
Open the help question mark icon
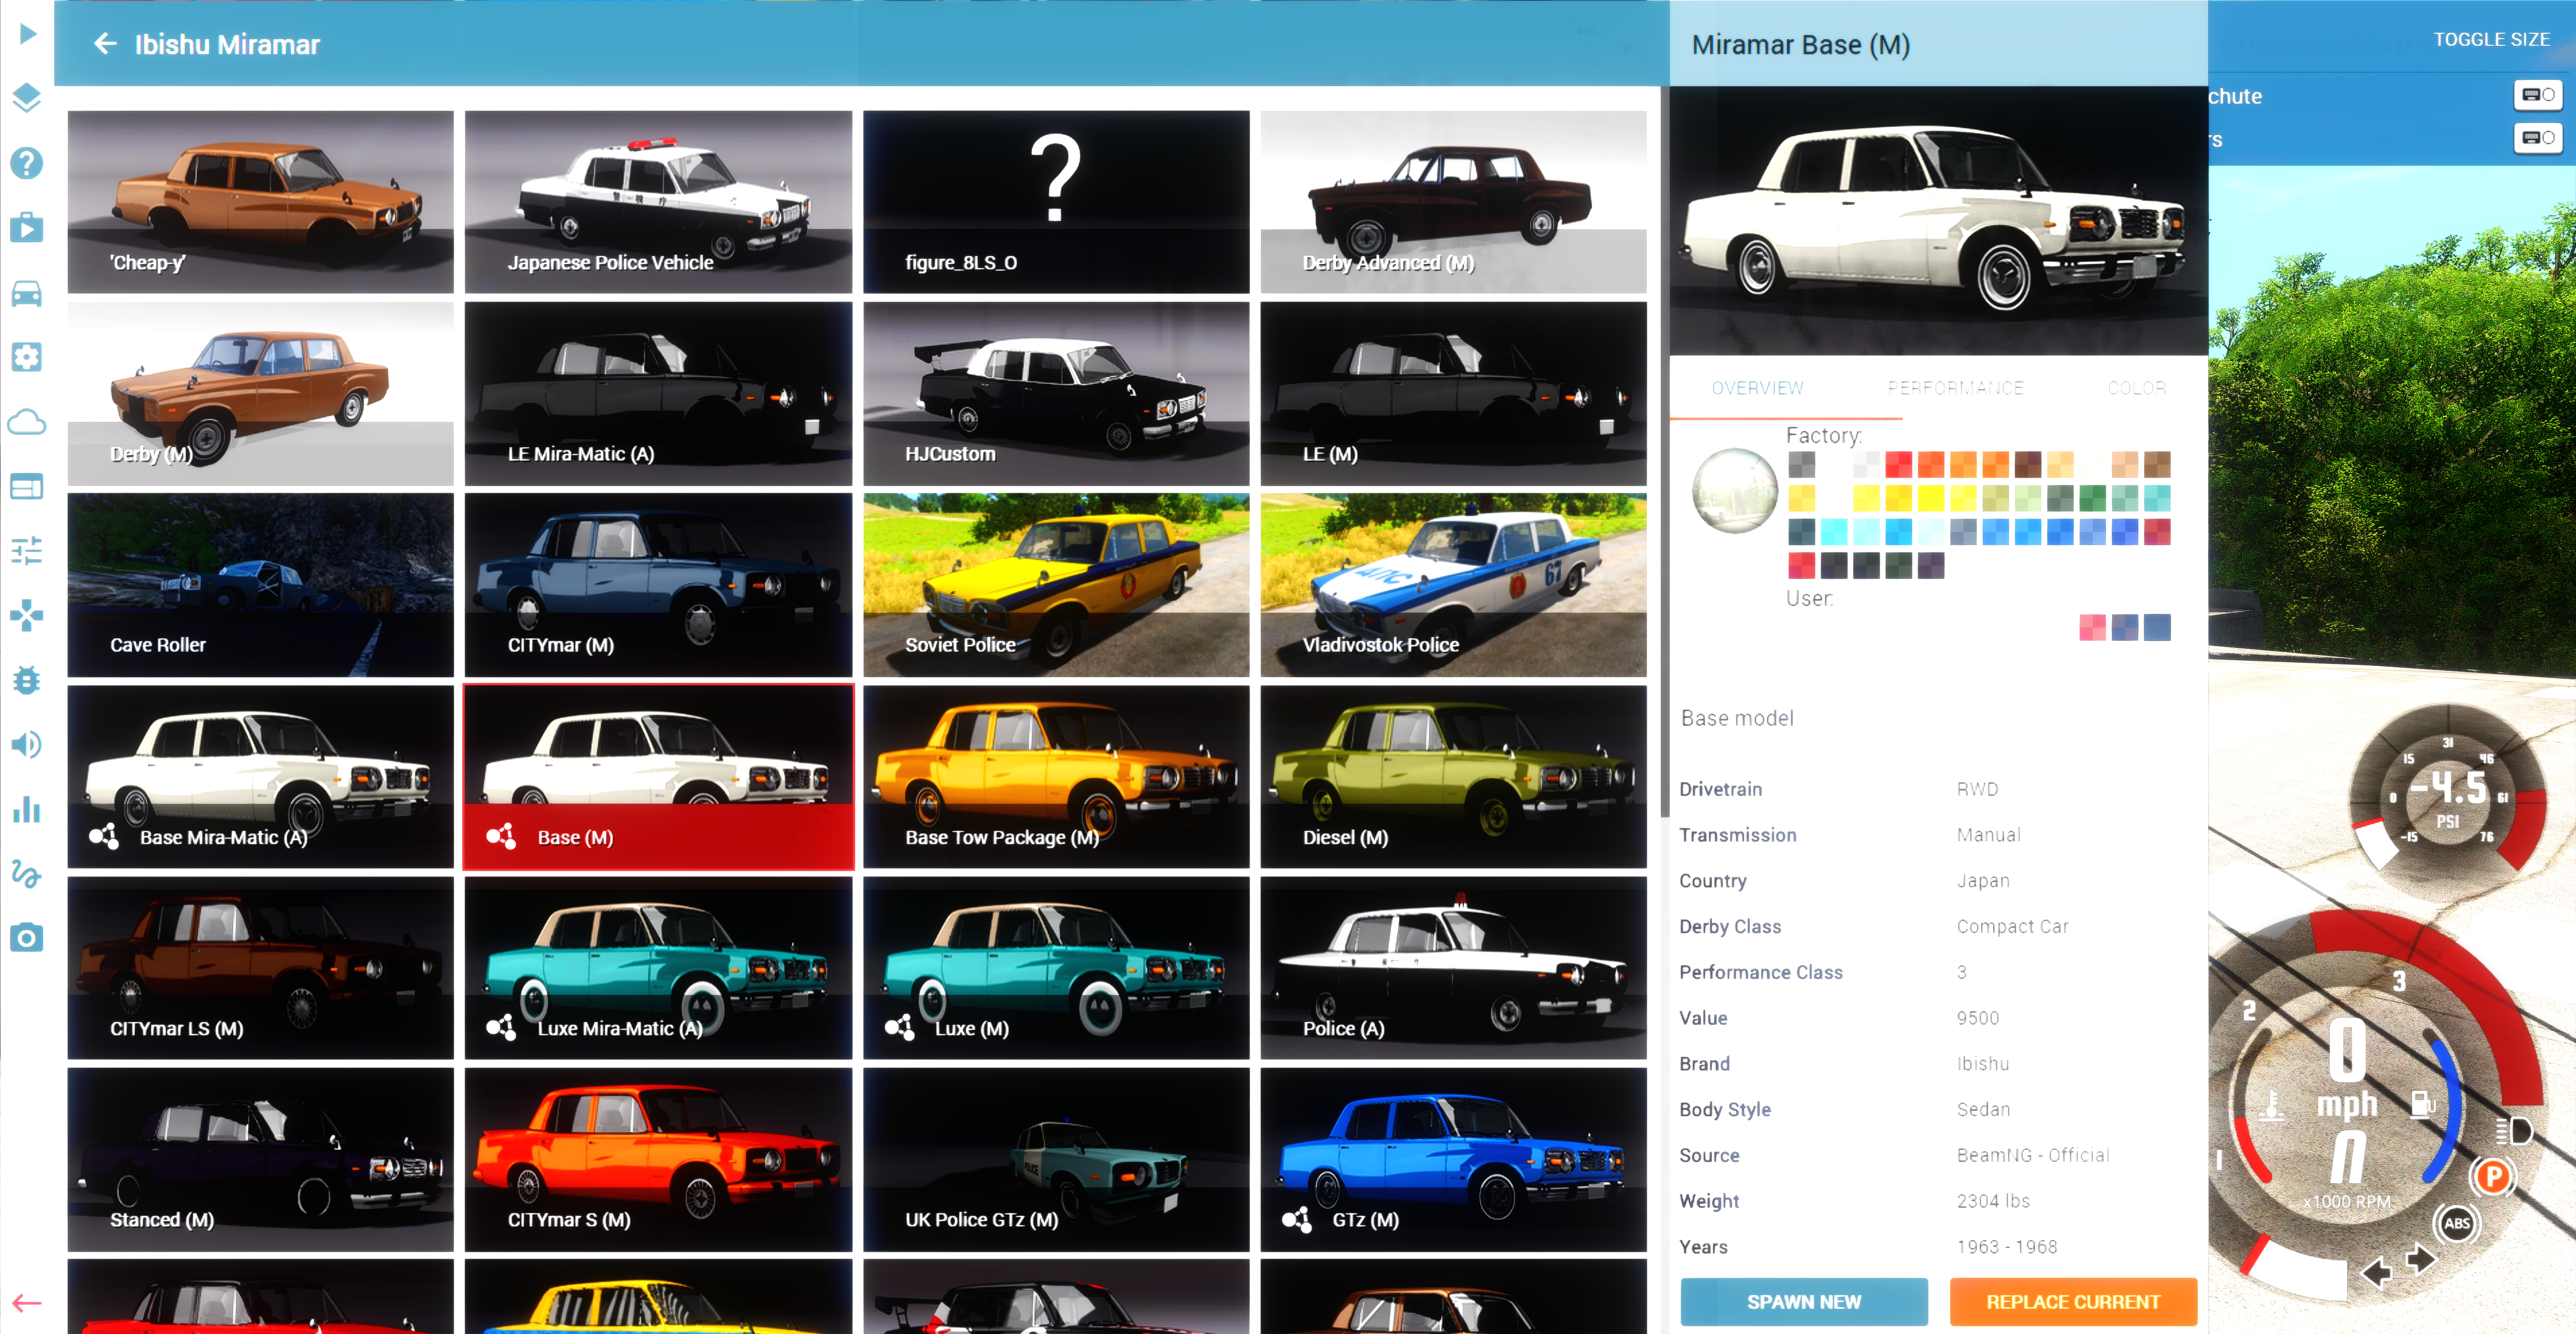(27, 163)
